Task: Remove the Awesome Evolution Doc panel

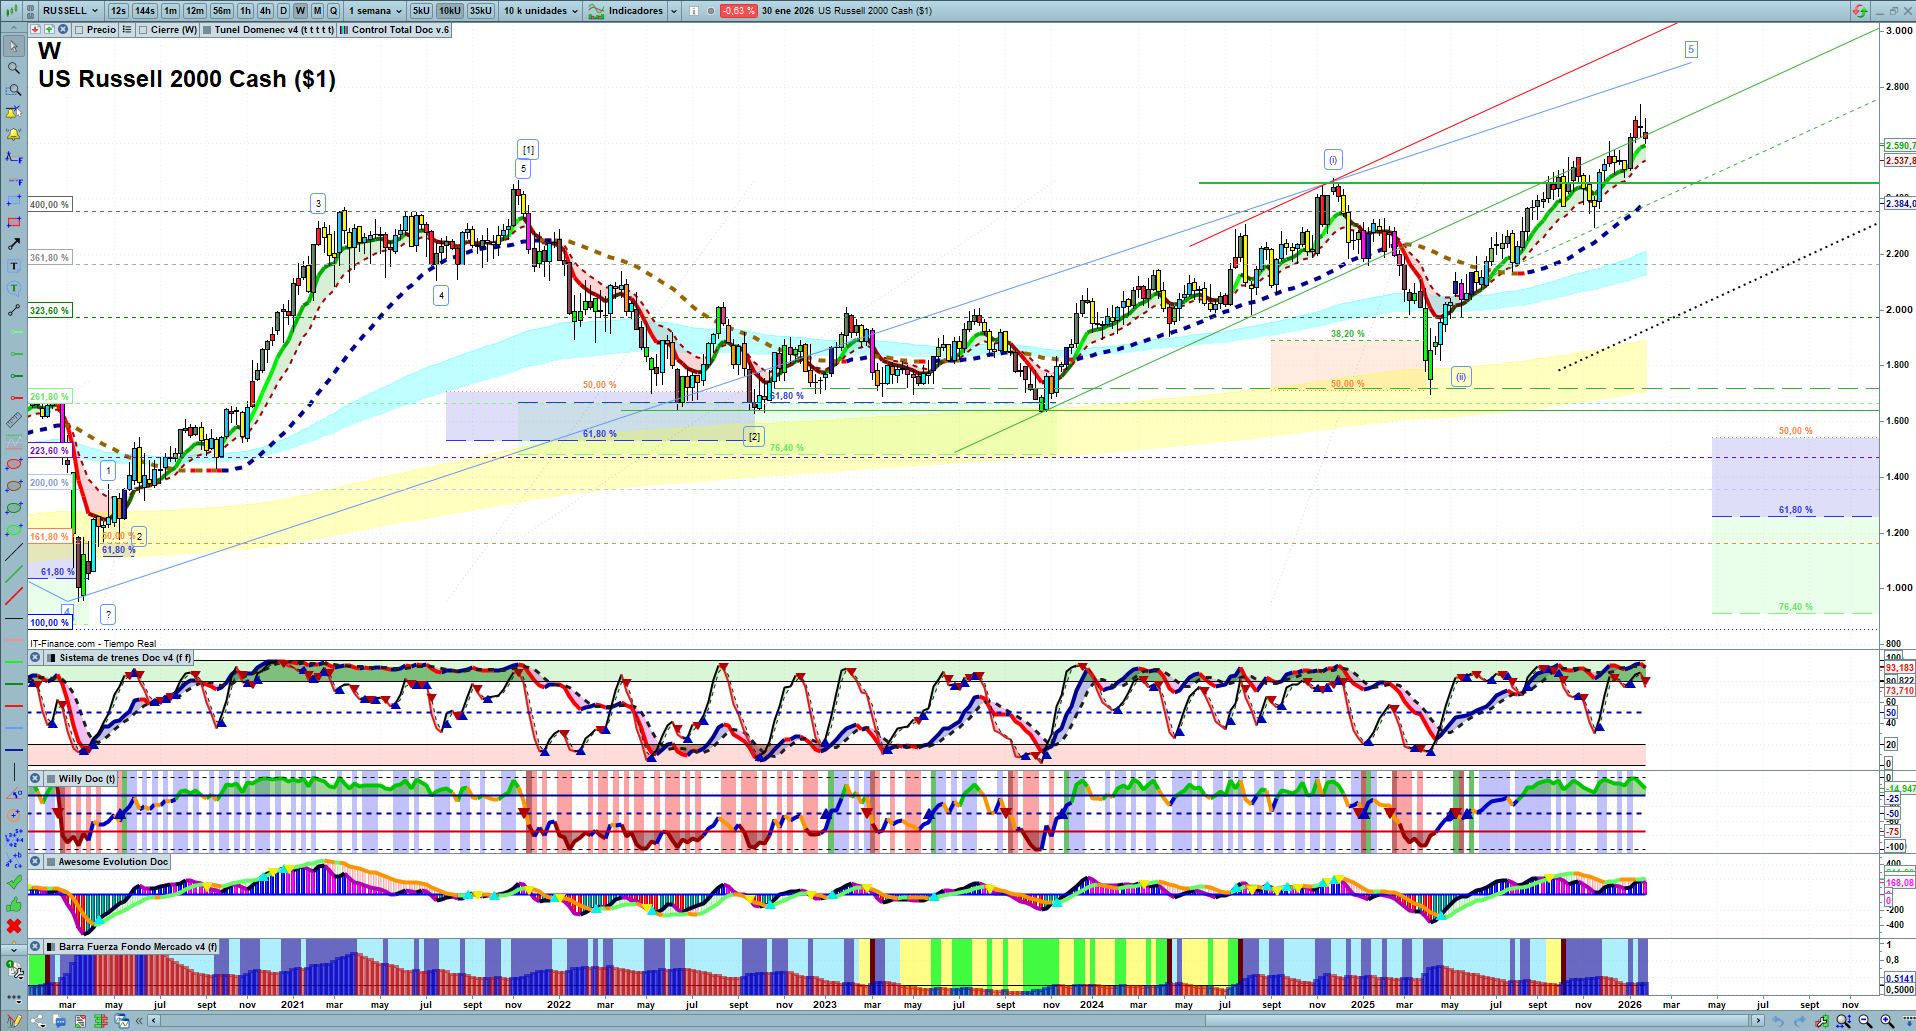Action: (x=35, y=862)
